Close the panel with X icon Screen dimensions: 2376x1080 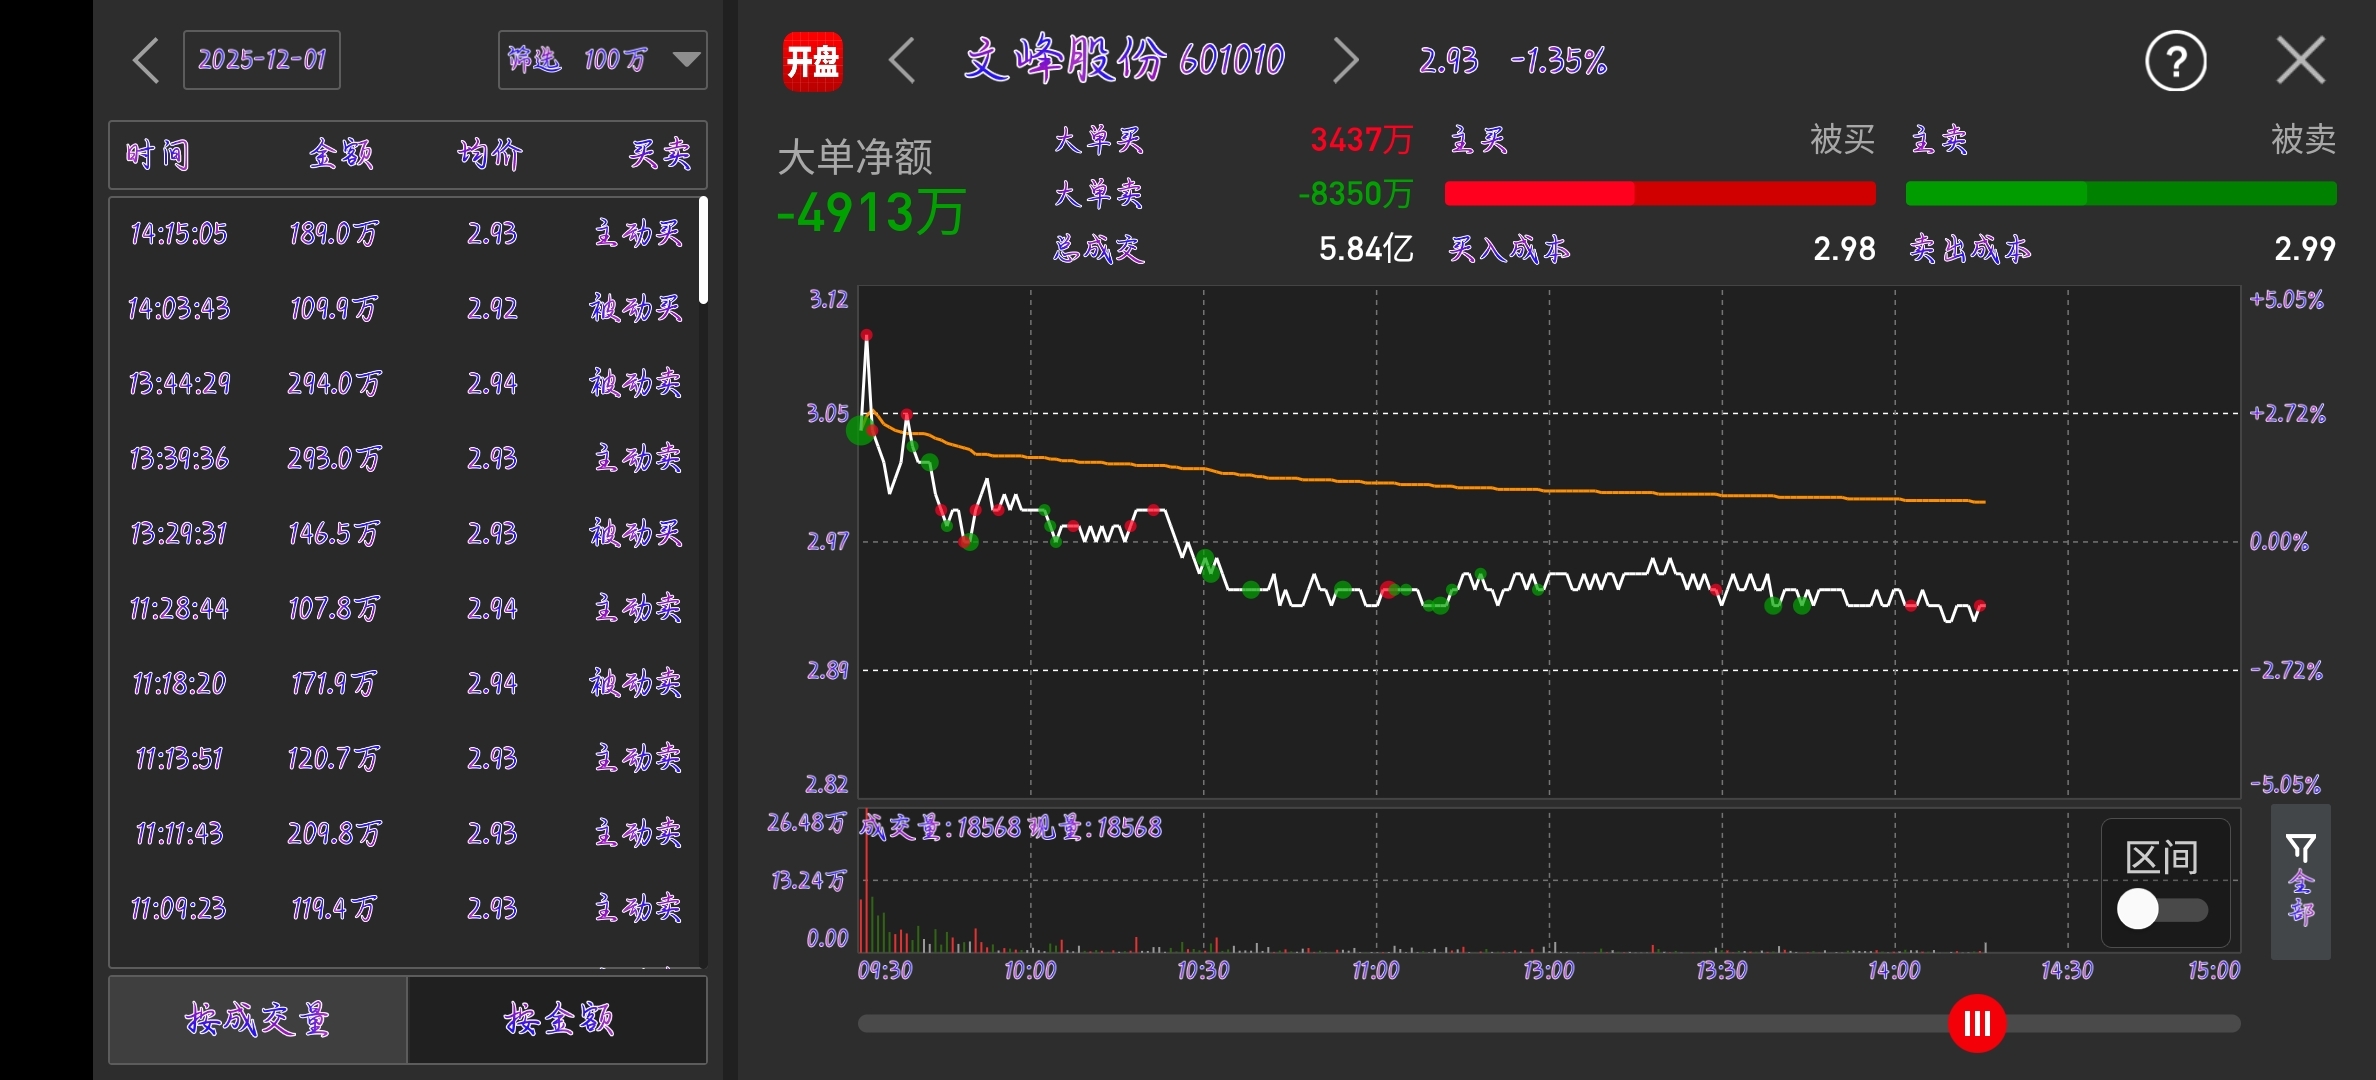[2300, 61]
